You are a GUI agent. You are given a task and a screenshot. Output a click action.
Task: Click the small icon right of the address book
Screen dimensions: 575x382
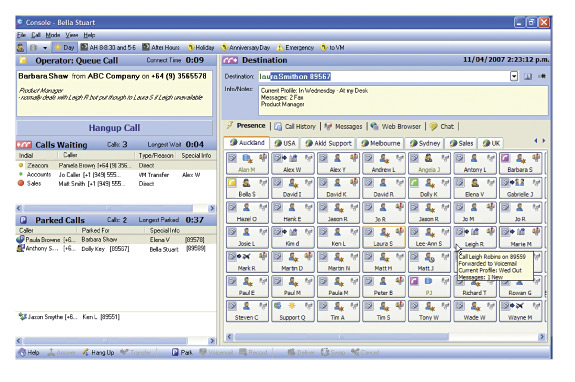(x=542, y=77)
